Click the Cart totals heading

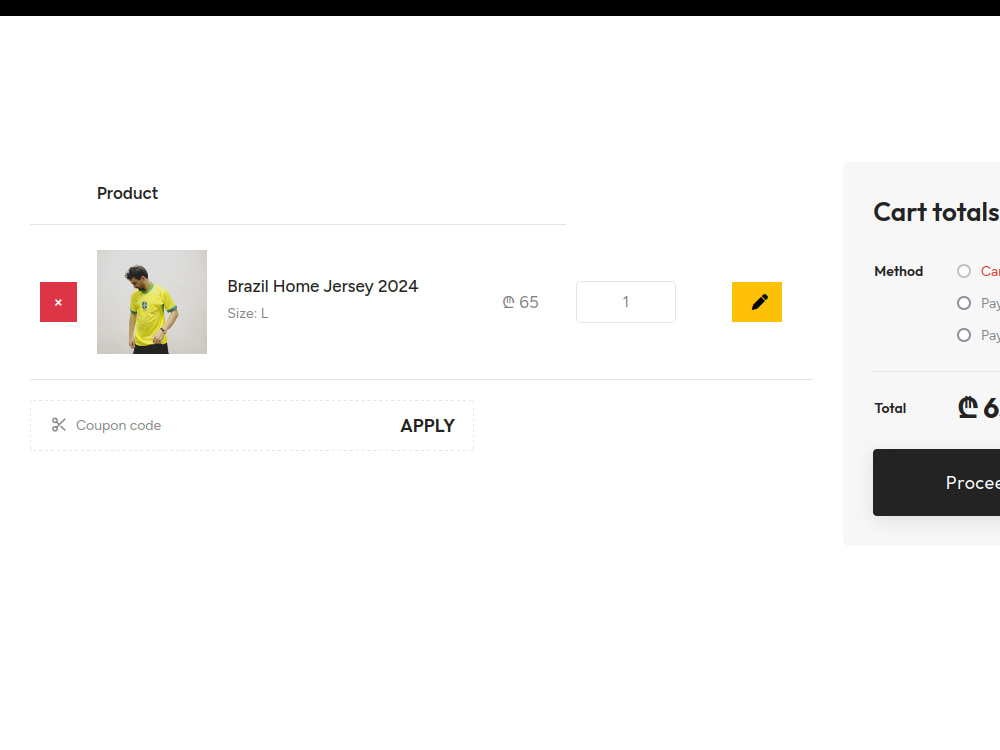[936, 212]
